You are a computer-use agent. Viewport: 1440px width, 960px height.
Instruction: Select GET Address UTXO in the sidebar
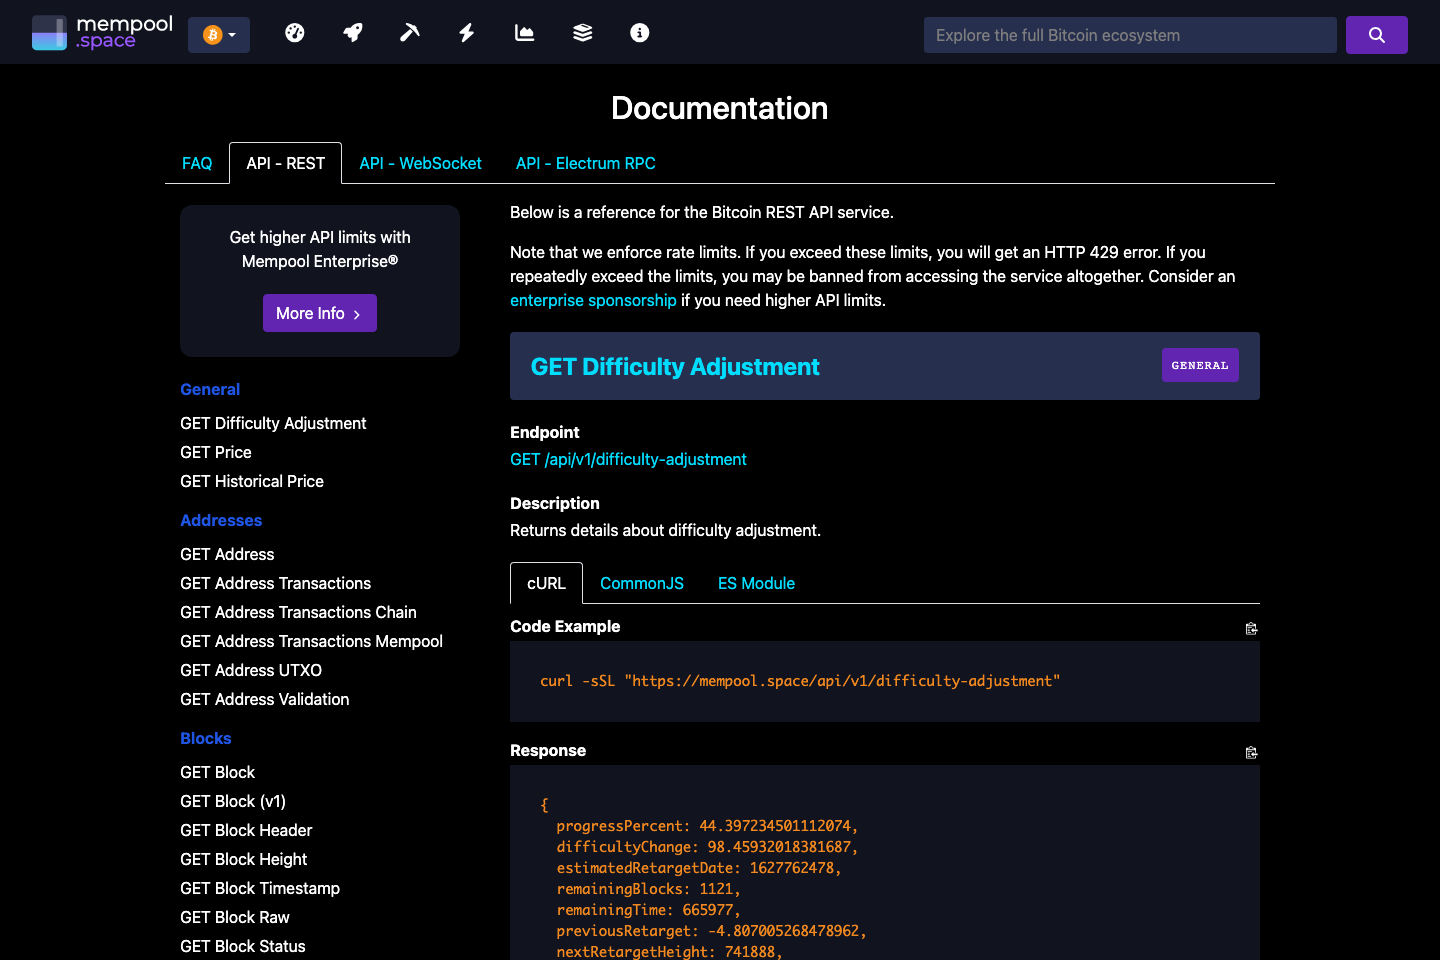[250, 670]
